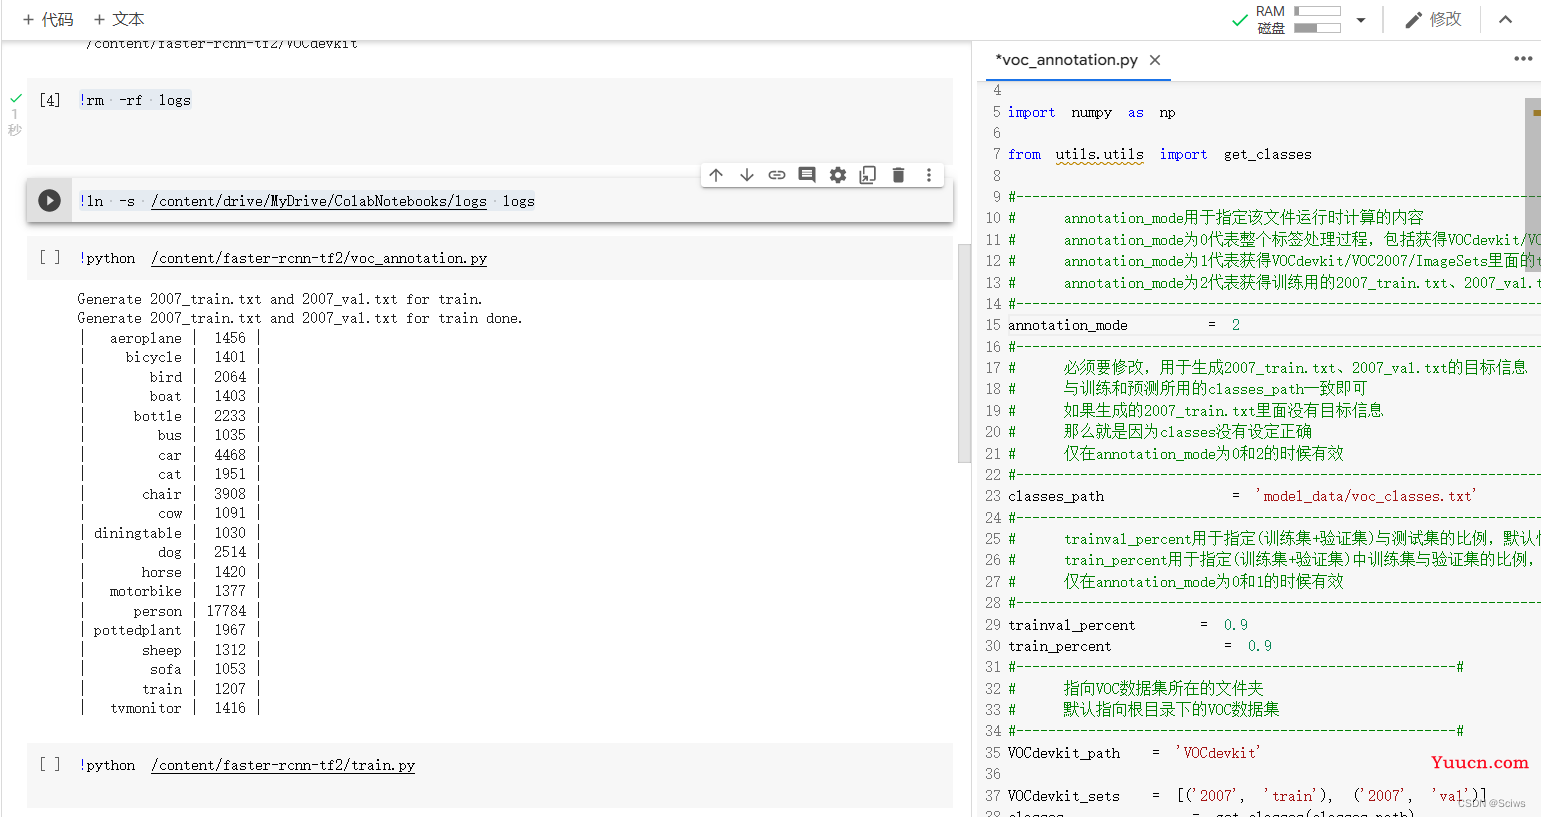1541x817 pixels.
Task: Open the pencil editing mode button
Action: (1433, 19)
